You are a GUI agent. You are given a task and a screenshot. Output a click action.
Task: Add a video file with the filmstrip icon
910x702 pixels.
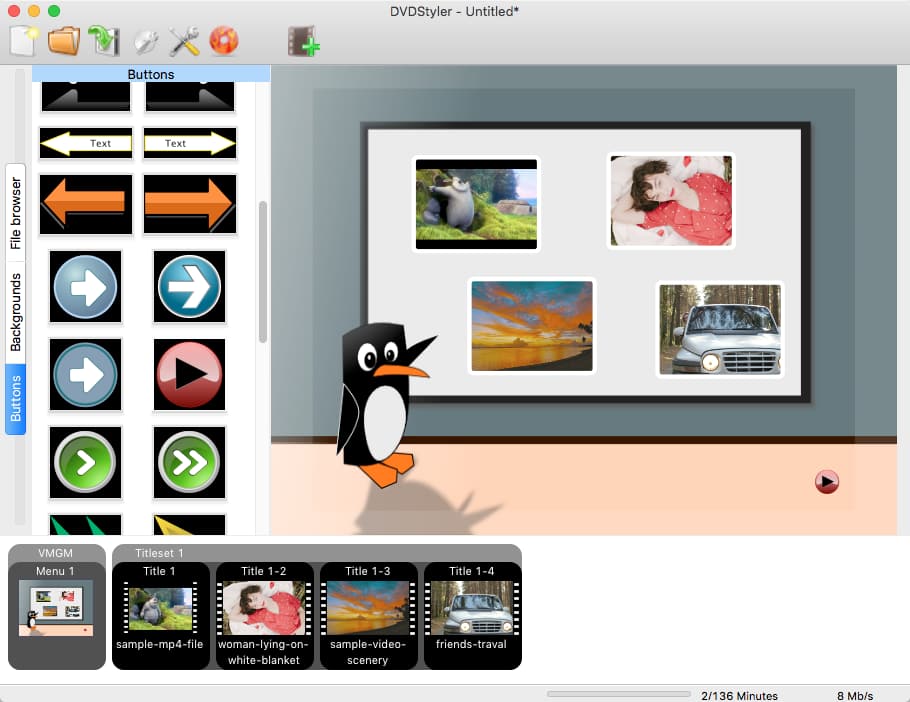click(303, 41)
